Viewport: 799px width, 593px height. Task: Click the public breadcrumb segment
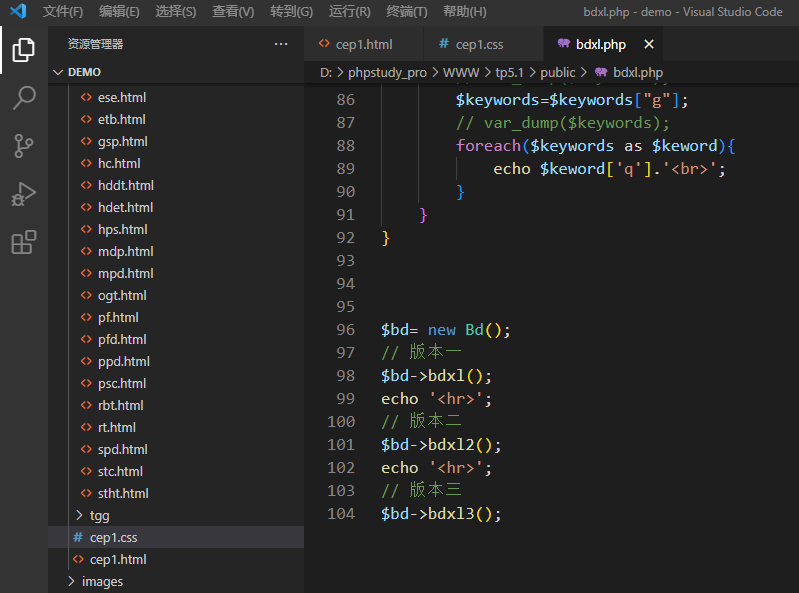[x=557, y=73]
